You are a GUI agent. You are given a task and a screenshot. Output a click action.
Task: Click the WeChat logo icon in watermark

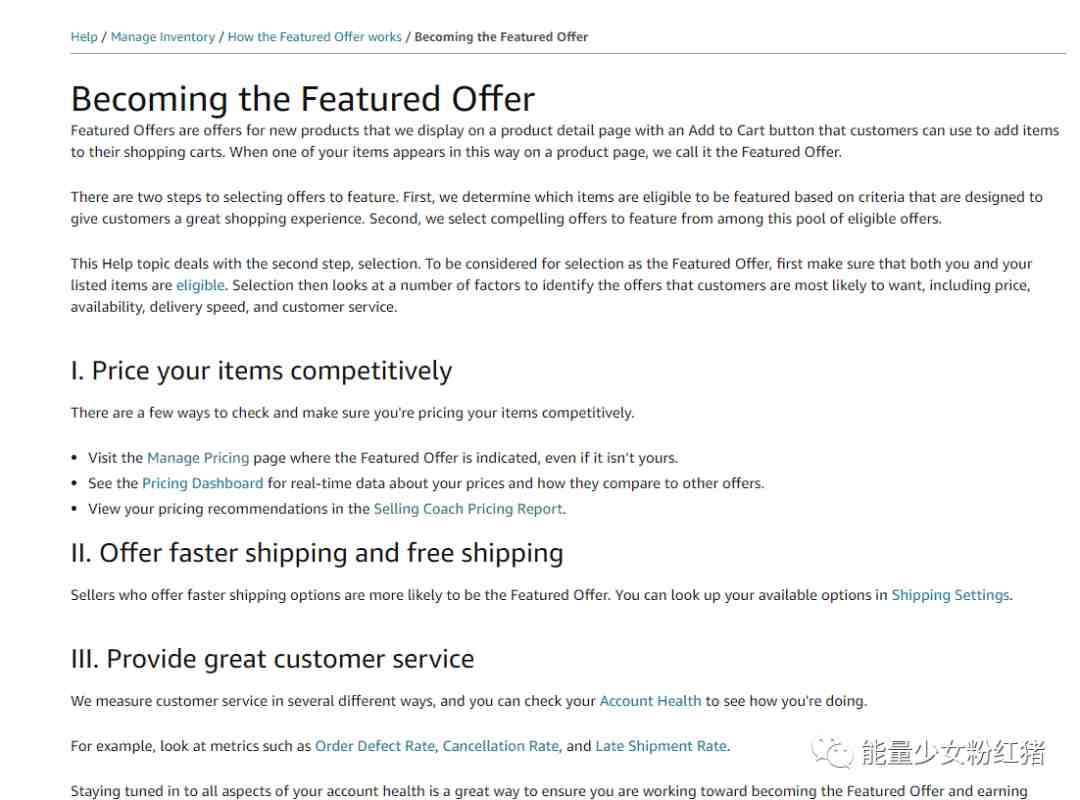tap(832, 752)
